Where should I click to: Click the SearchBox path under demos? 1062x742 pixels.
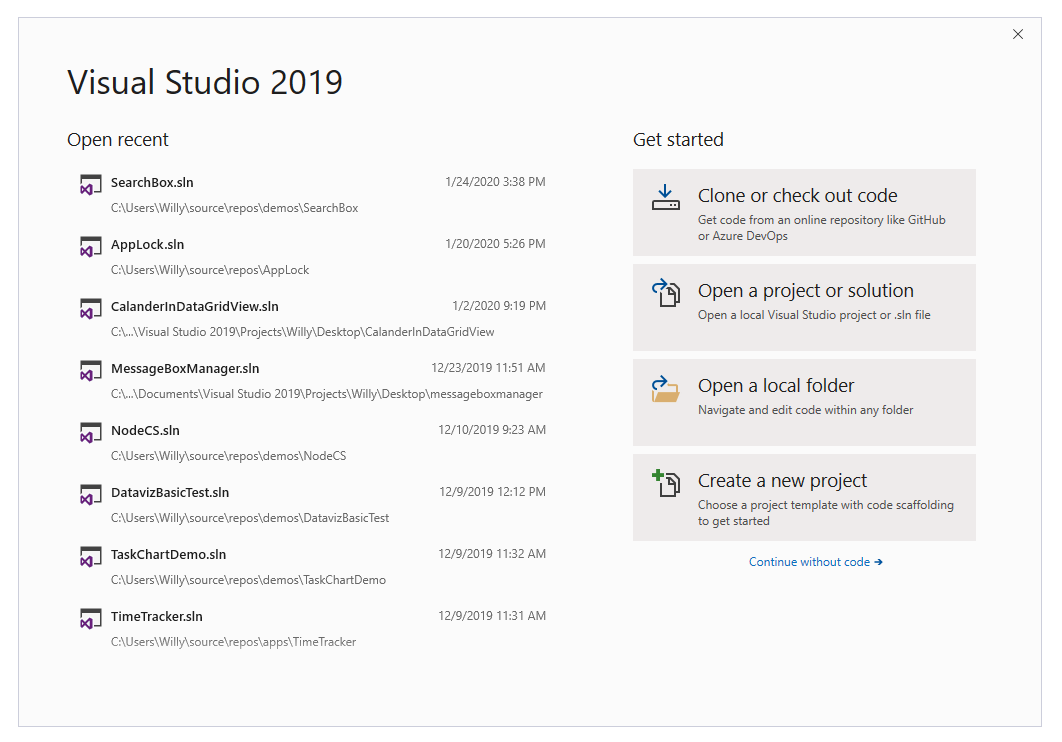(234, 208)
